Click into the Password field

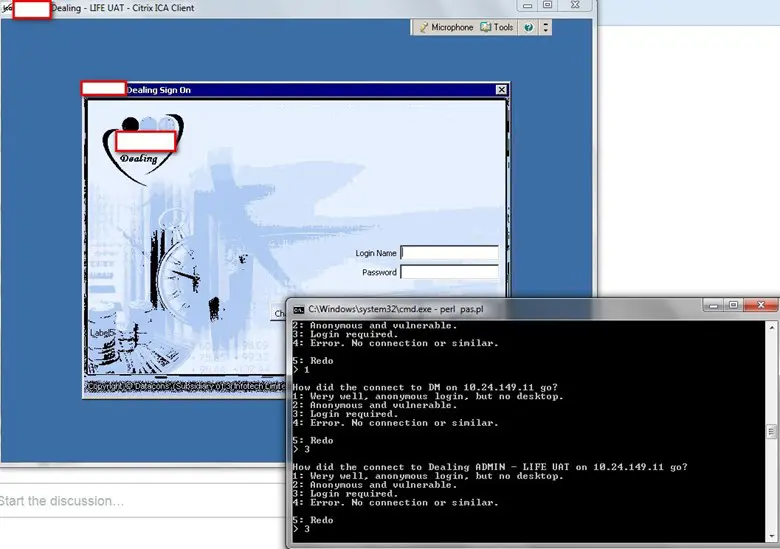(x=449, y=272)
